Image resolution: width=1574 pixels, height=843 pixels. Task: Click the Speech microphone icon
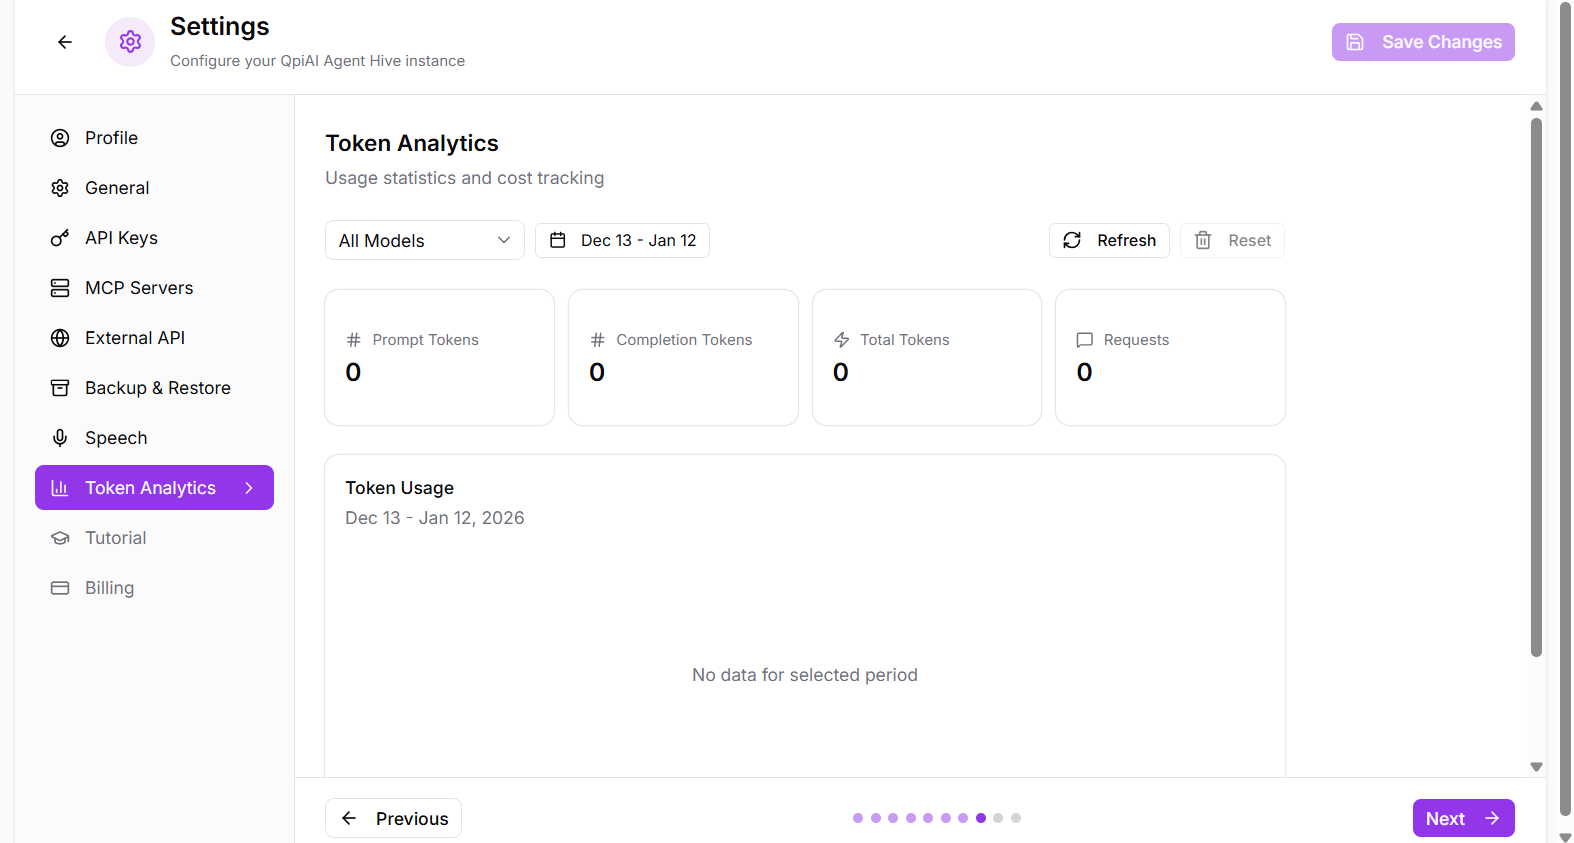pos(60,438)
